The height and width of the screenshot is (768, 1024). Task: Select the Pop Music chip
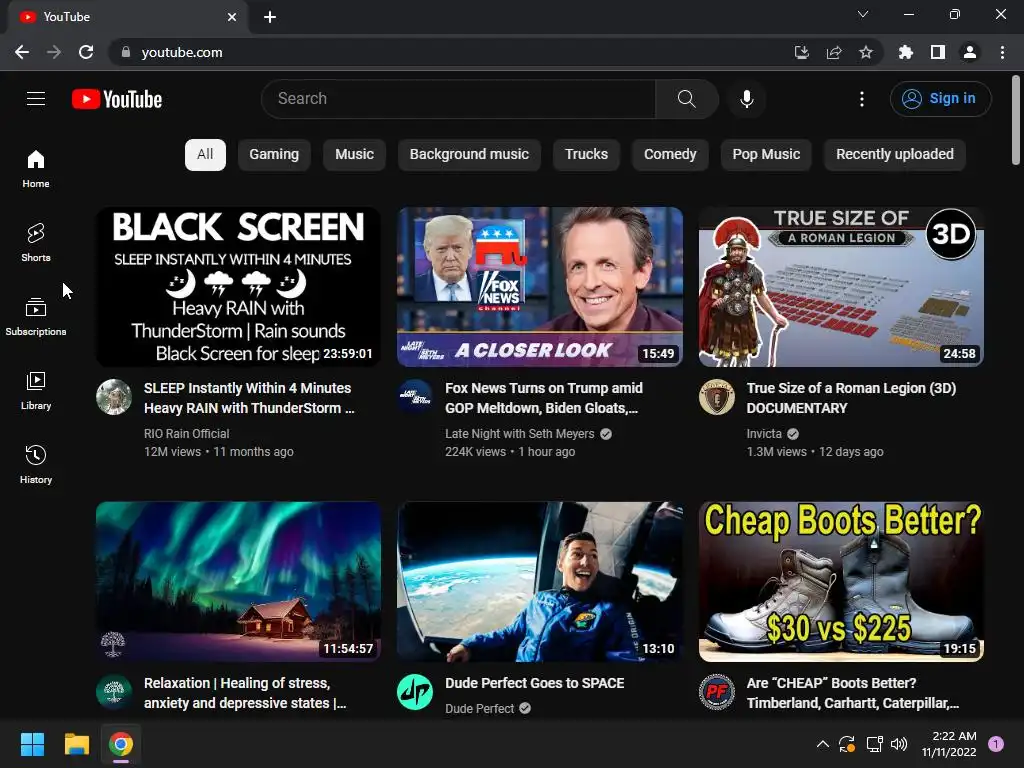766,155
